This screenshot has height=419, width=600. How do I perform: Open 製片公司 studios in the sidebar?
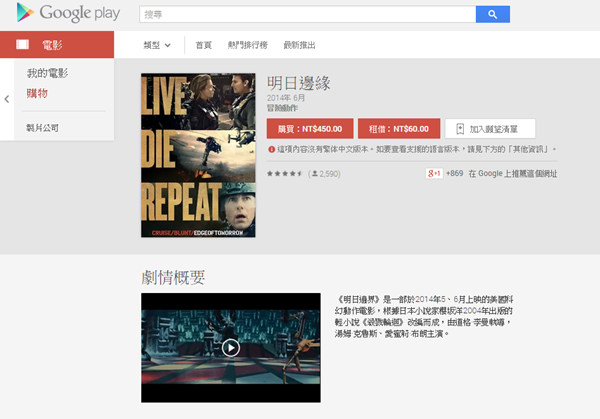tap(42, 128)
